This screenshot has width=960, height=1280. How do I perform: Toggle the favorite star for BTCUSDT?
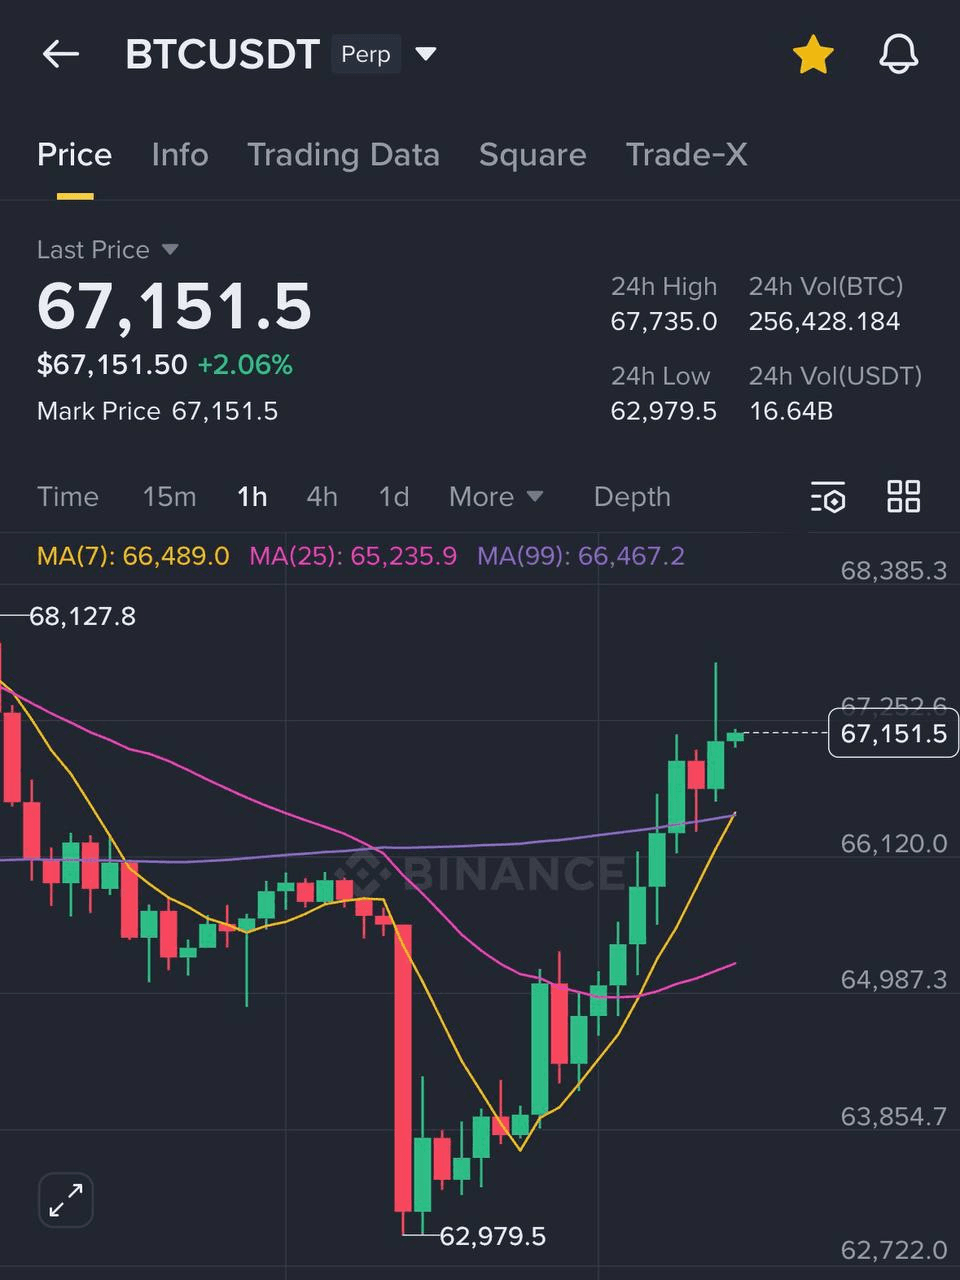pyautogui.click(x=813, y=54)
